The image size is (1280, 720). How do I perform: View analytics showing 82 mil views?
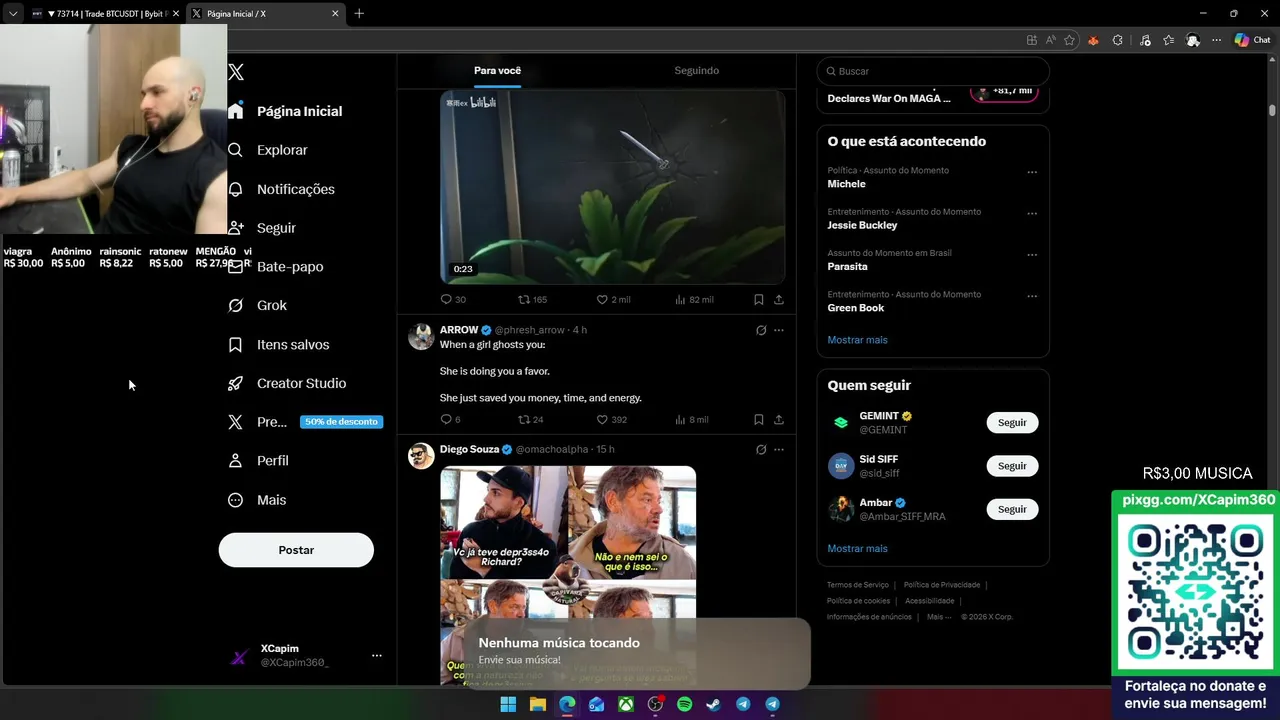(x=694, y=300)
